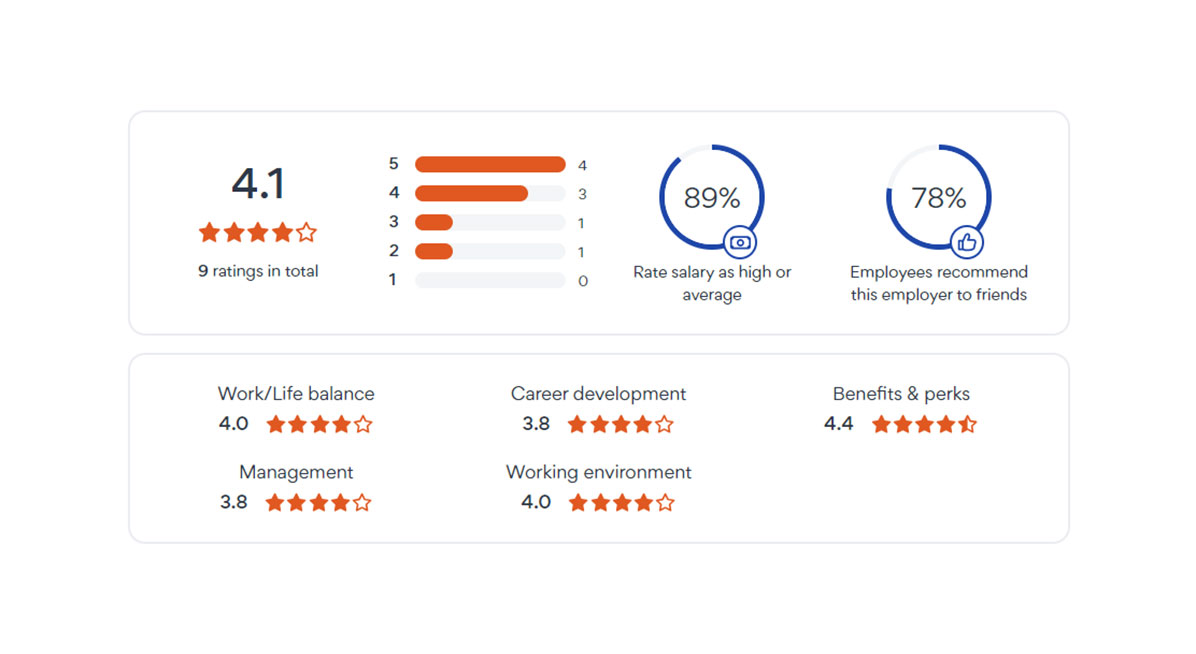Image resolution: width=1196 pixels, height=654 pixels.
Task: Click the Management star rating
Action: 318,502
